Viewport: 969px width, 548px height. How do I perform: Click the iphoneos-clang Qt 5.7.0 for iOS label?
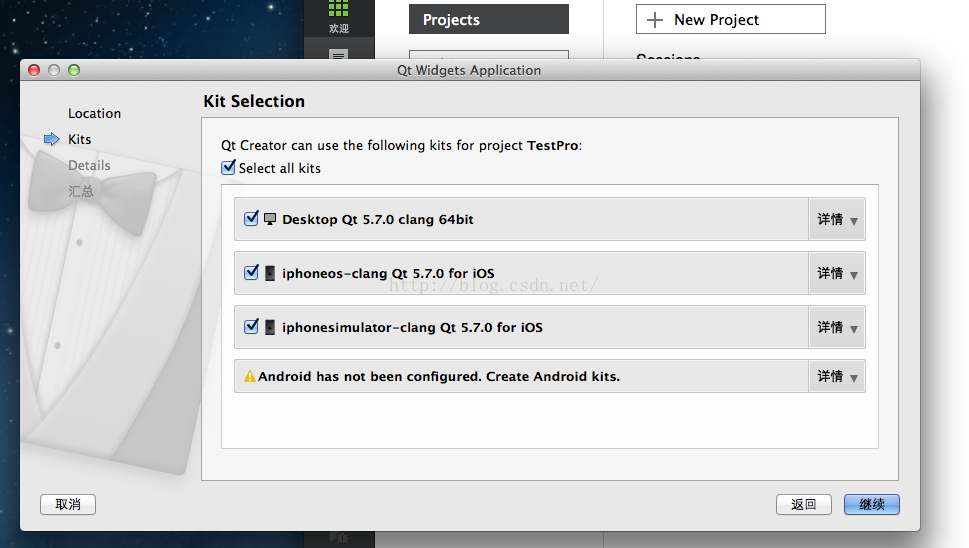coord(388,273)
